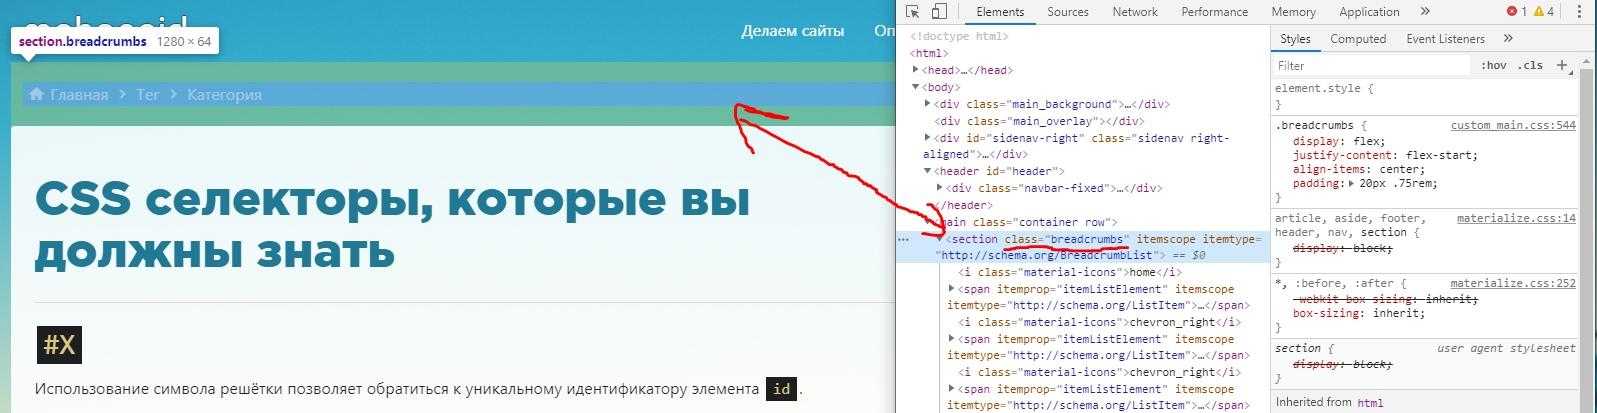Click the plus icon to add style rule
This screenshot has width=1597, height=413.
pos(1562,65)
